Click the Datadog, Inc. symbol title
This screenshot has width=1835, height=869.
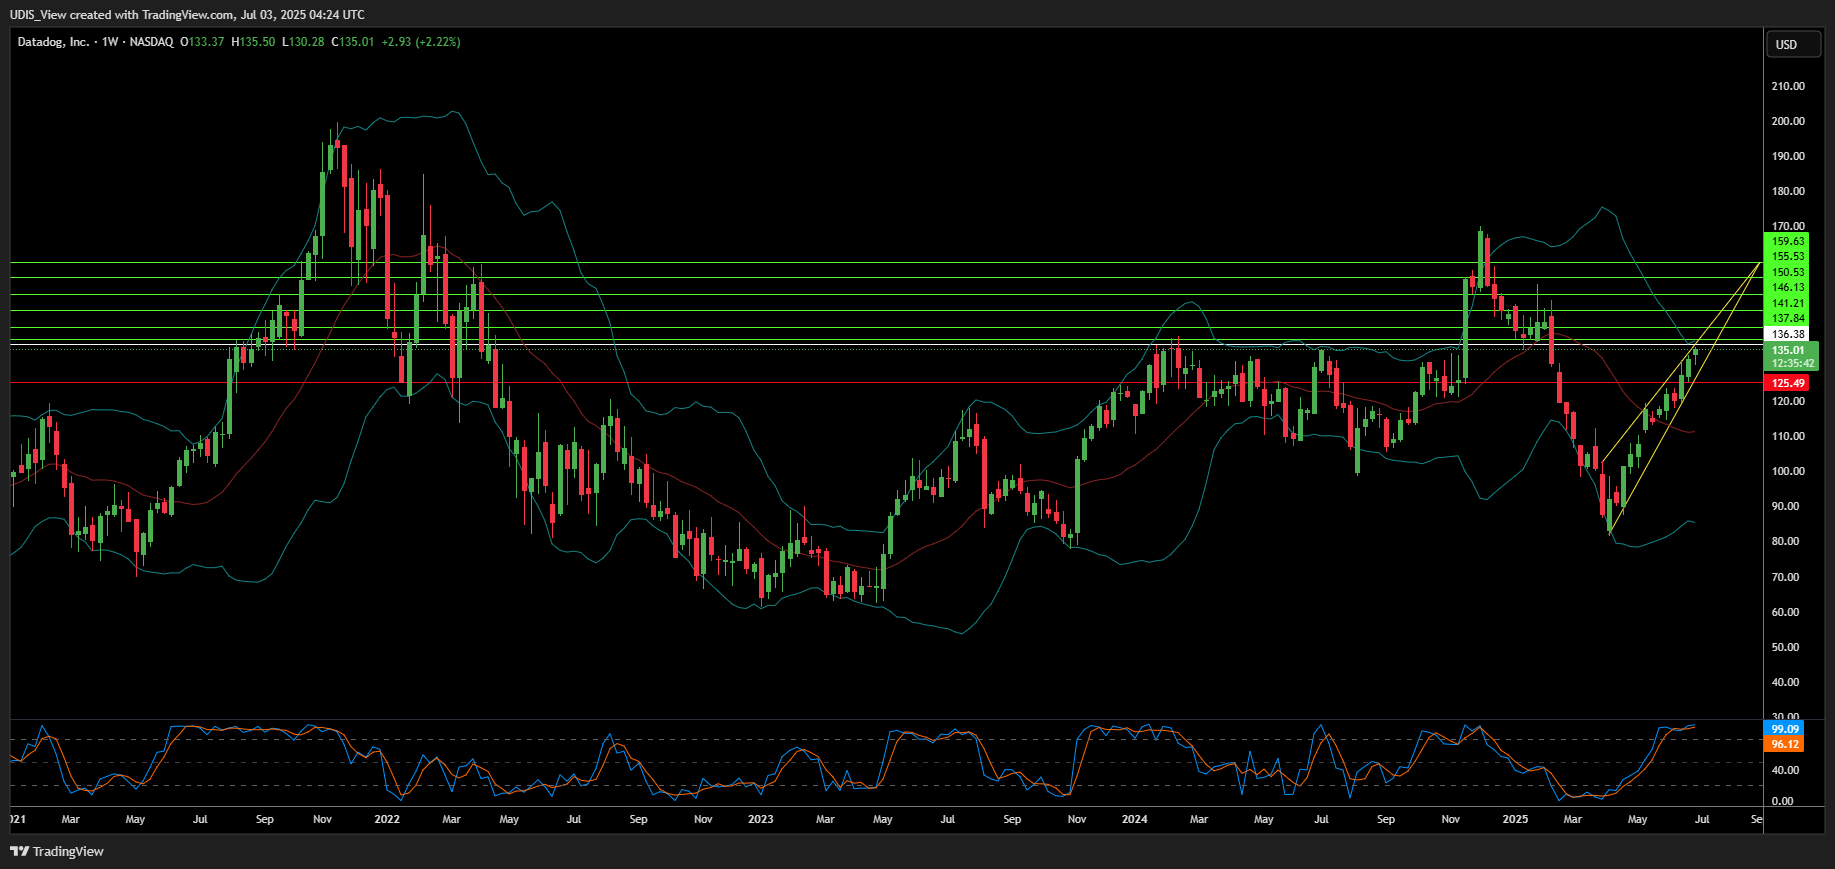[x=53, y=42]
